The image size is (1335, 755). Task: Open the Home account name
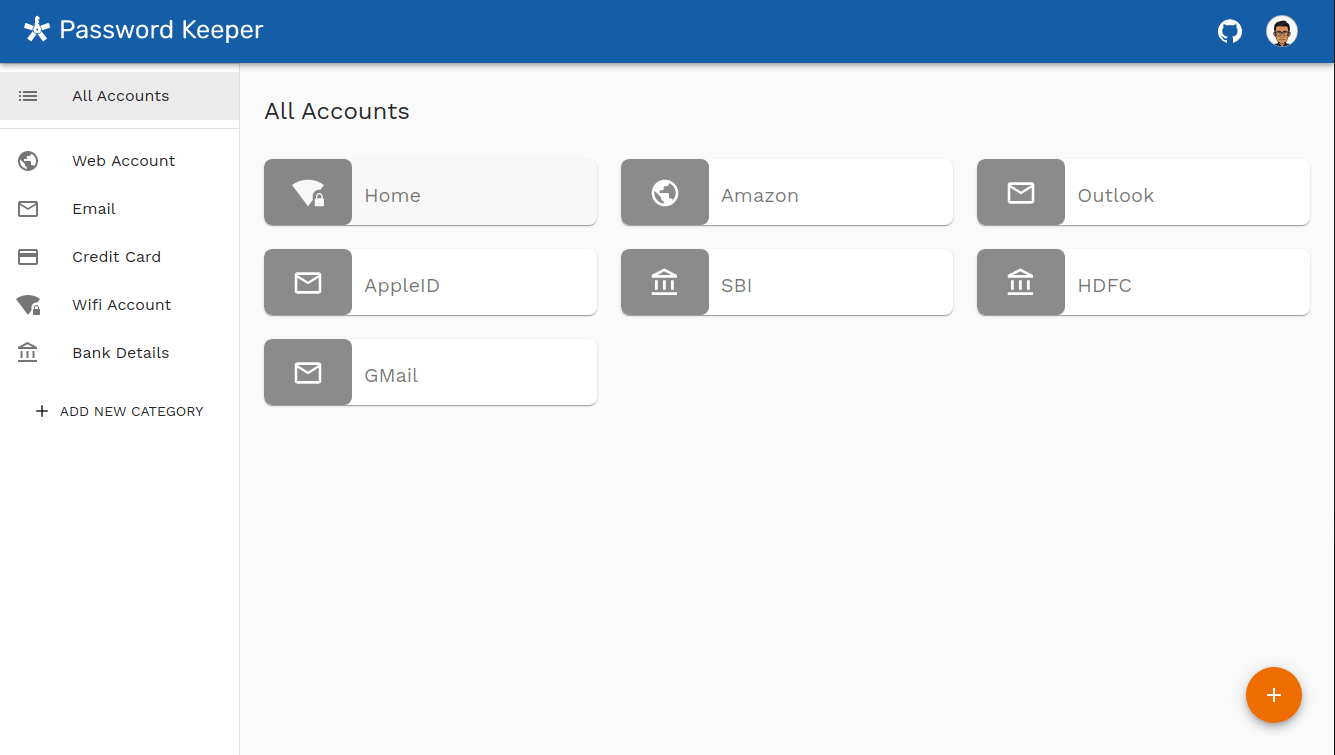point(392,196)
